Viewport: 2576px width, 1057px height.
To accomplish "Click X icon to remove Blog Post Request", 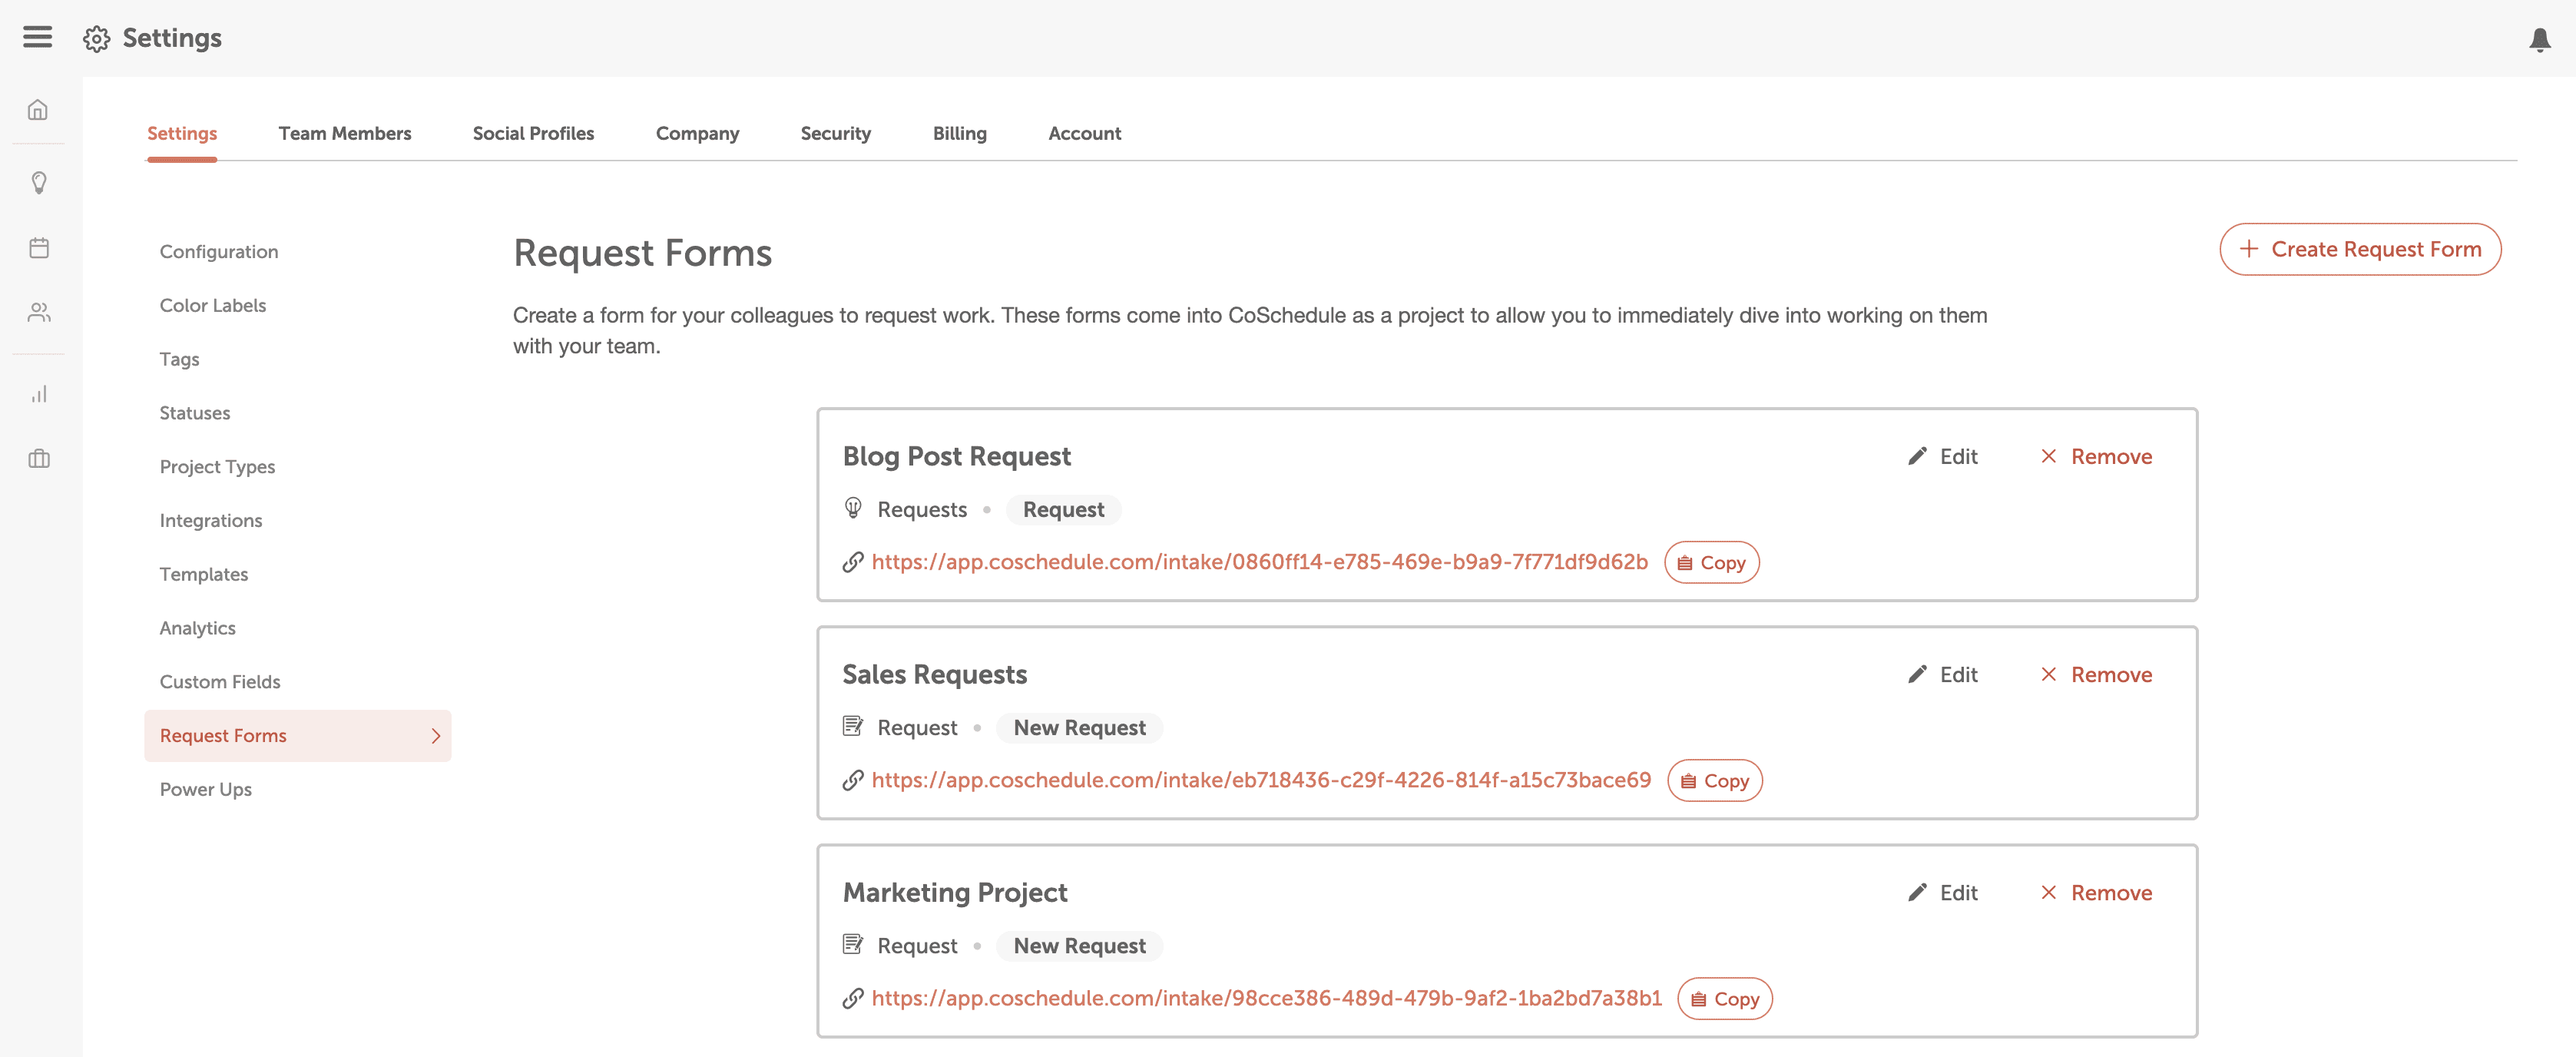I will (2048, 457).
